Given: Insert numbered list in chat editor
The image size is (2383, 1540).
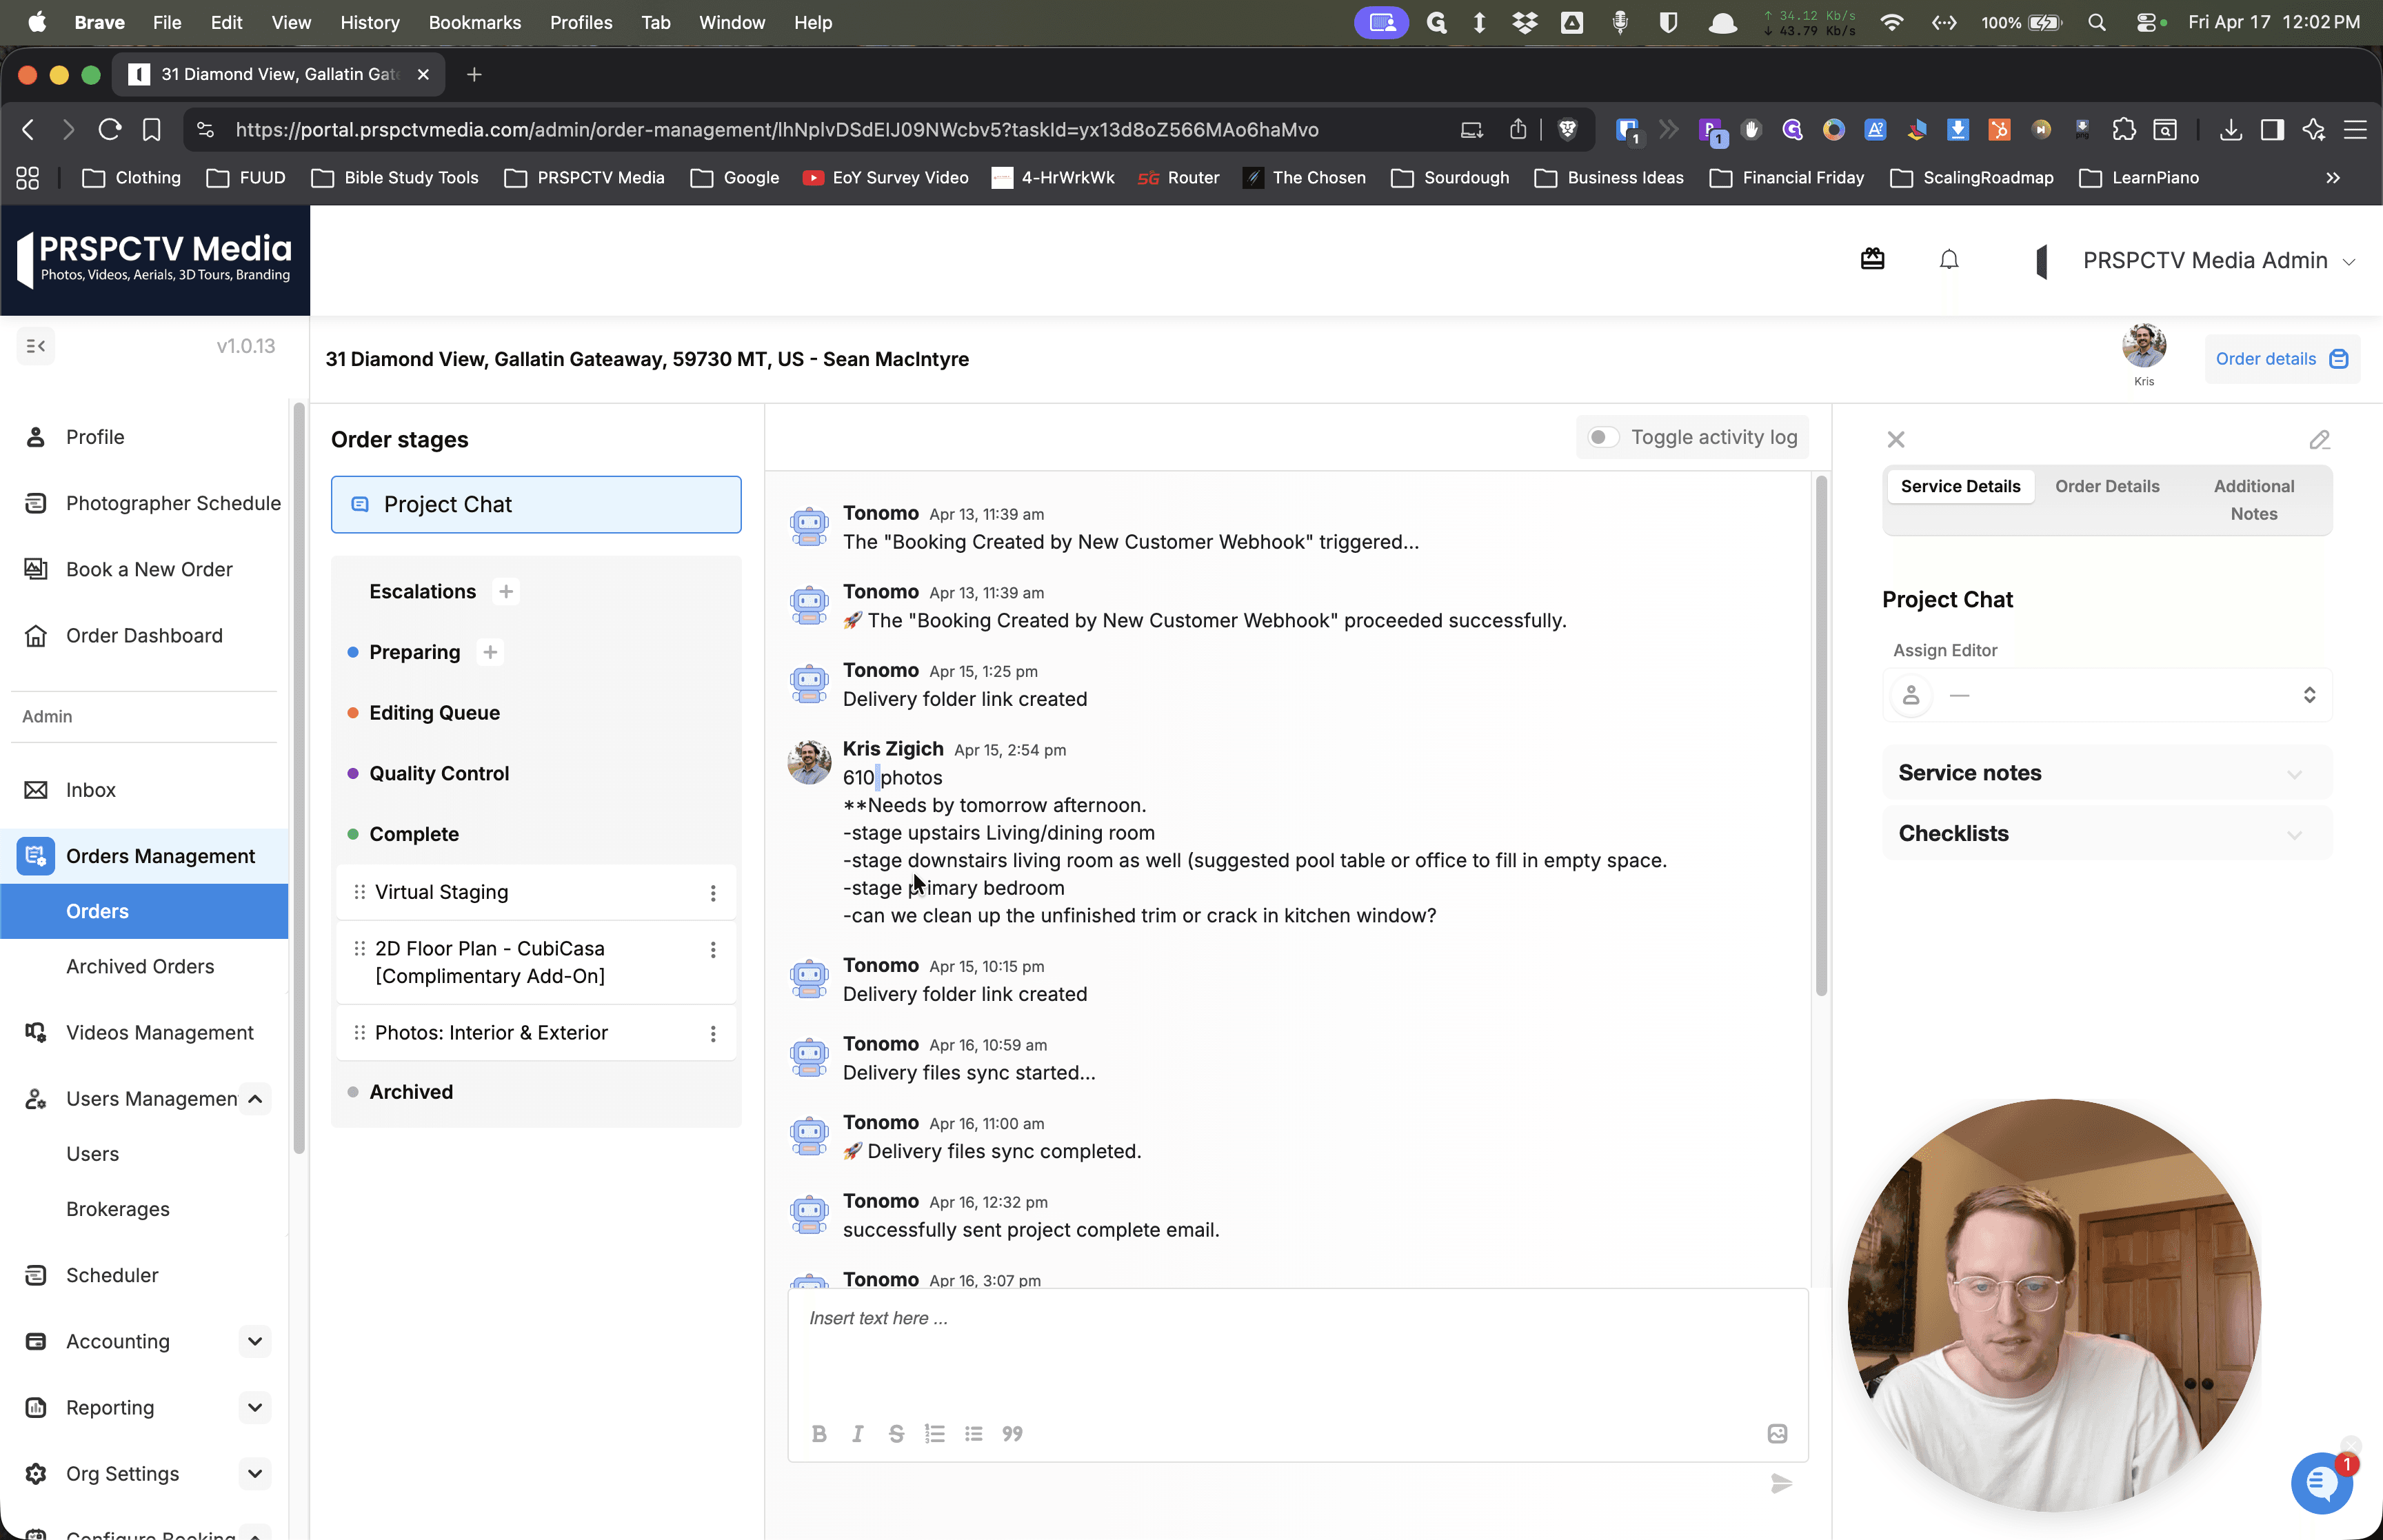Looking at the screenshot, I should [935, 1433].
